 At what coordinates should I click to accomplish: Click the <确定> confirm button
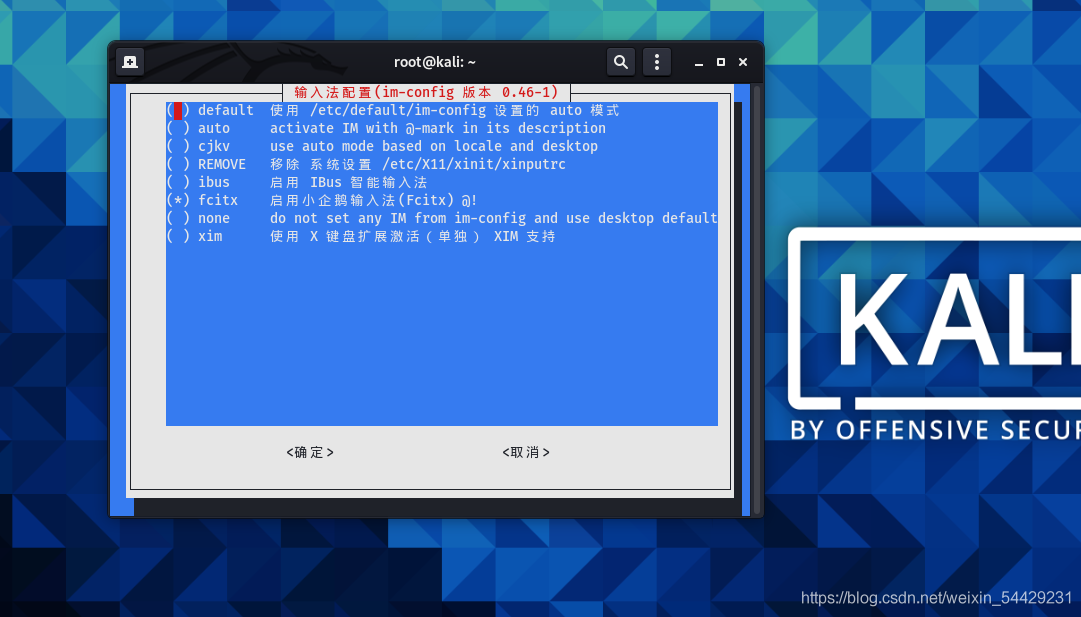[310, 452]
